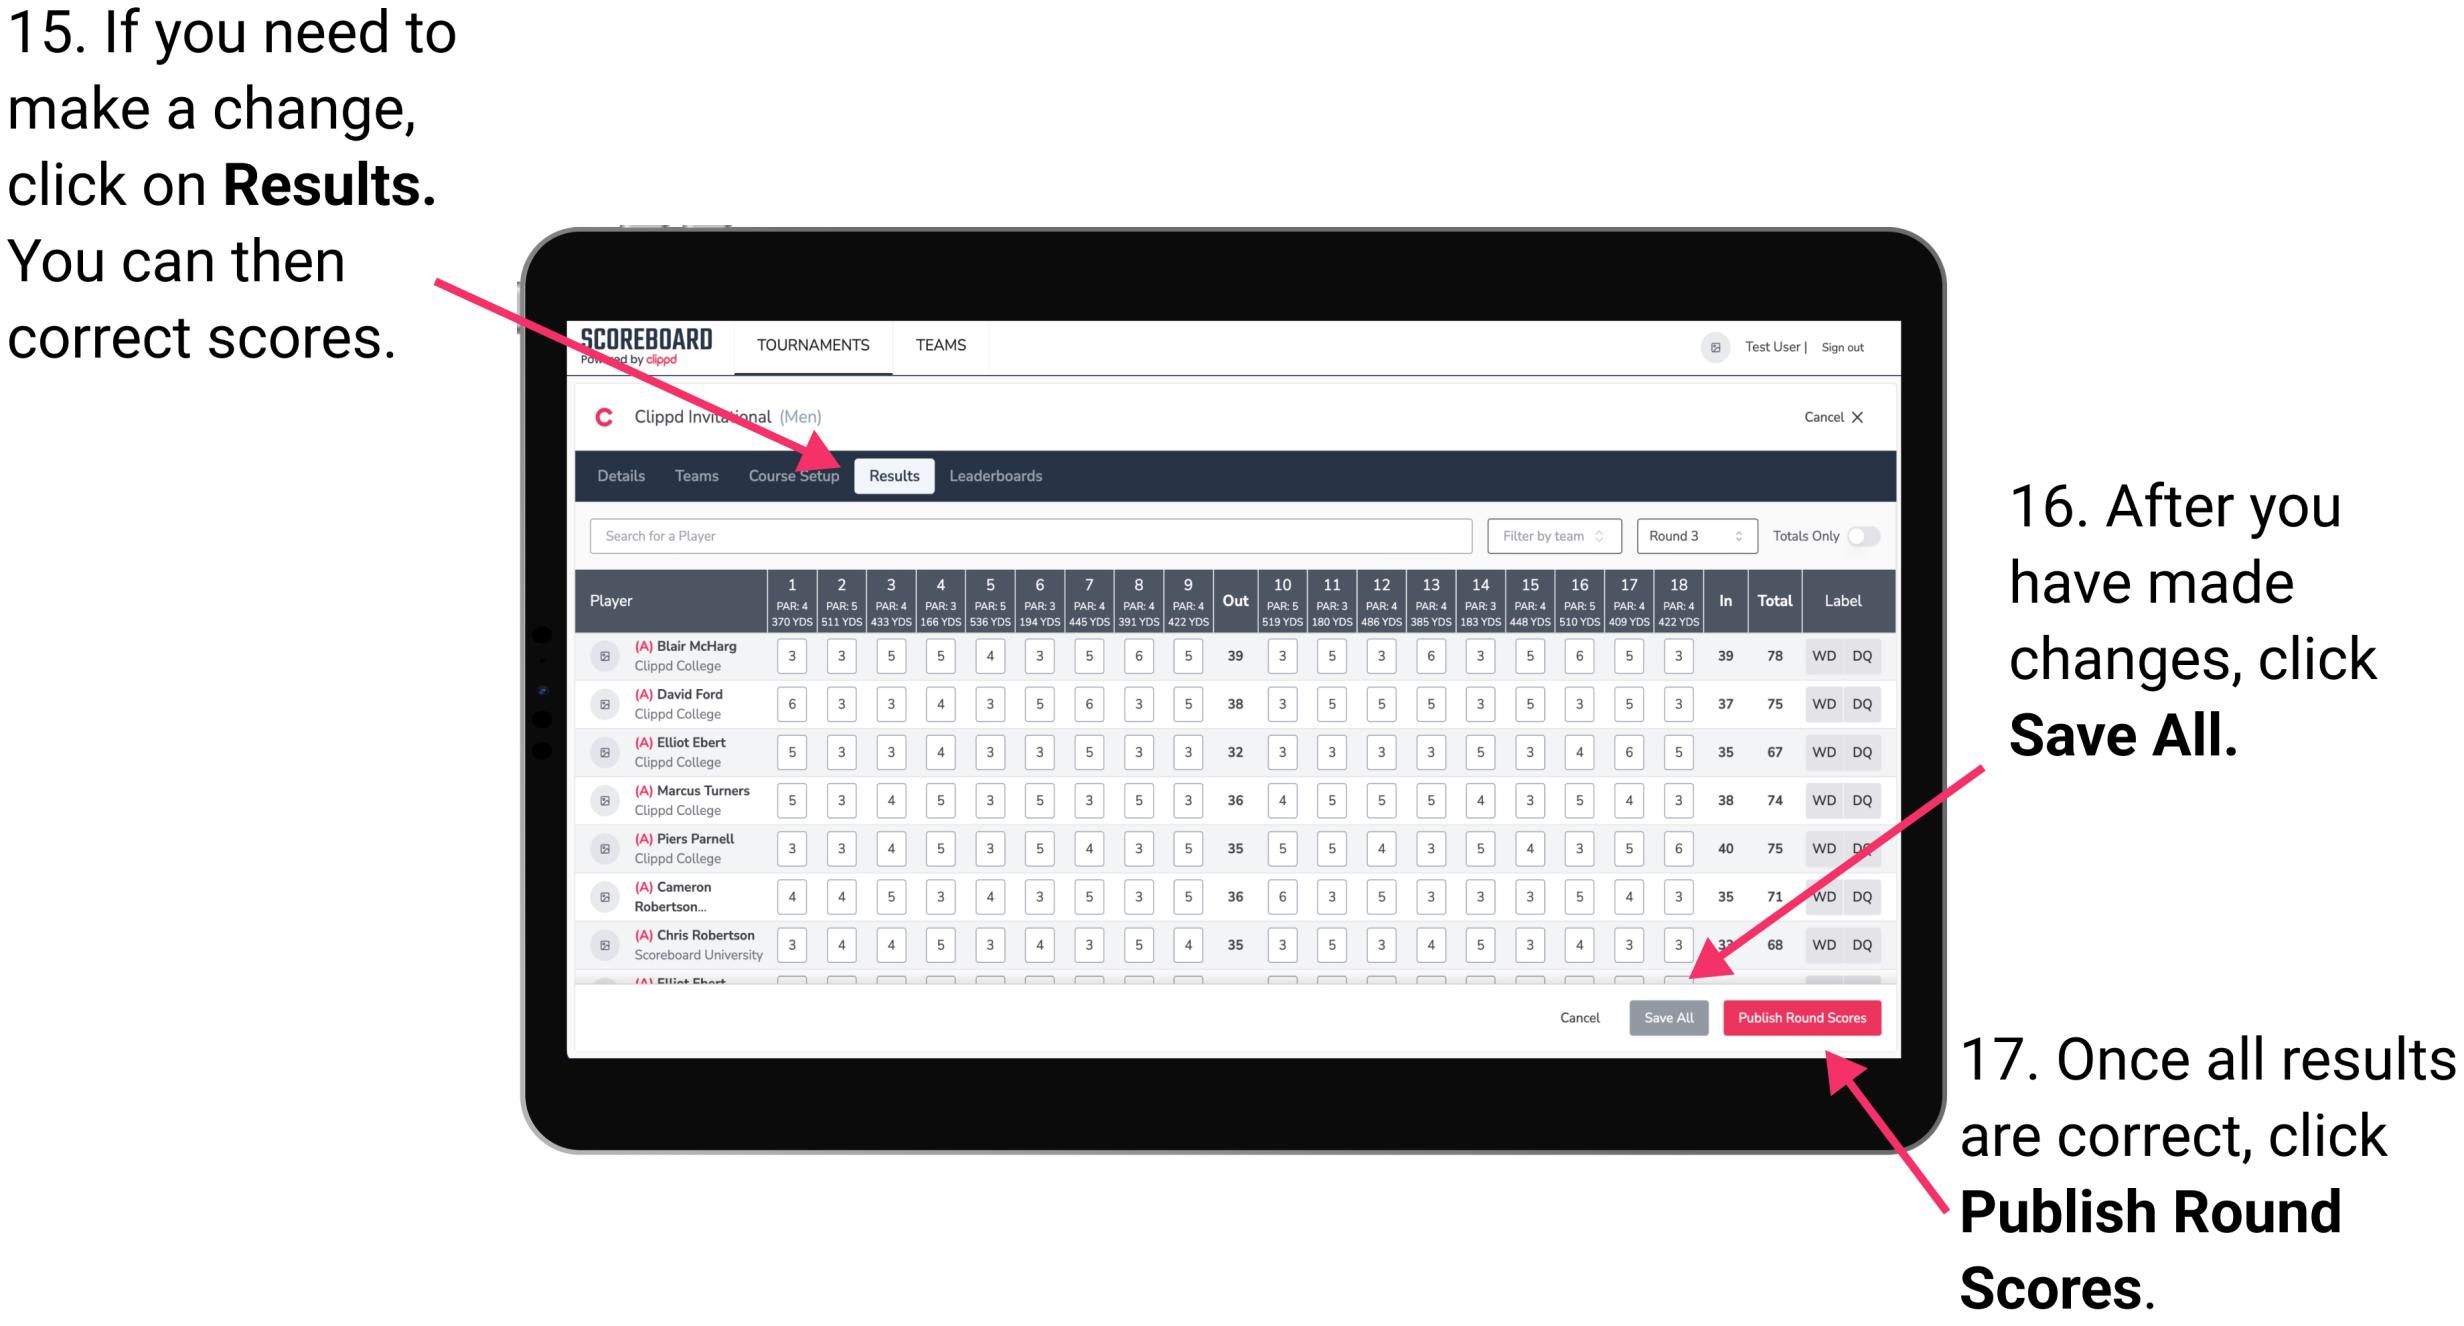Click the Teams tab

692,475
